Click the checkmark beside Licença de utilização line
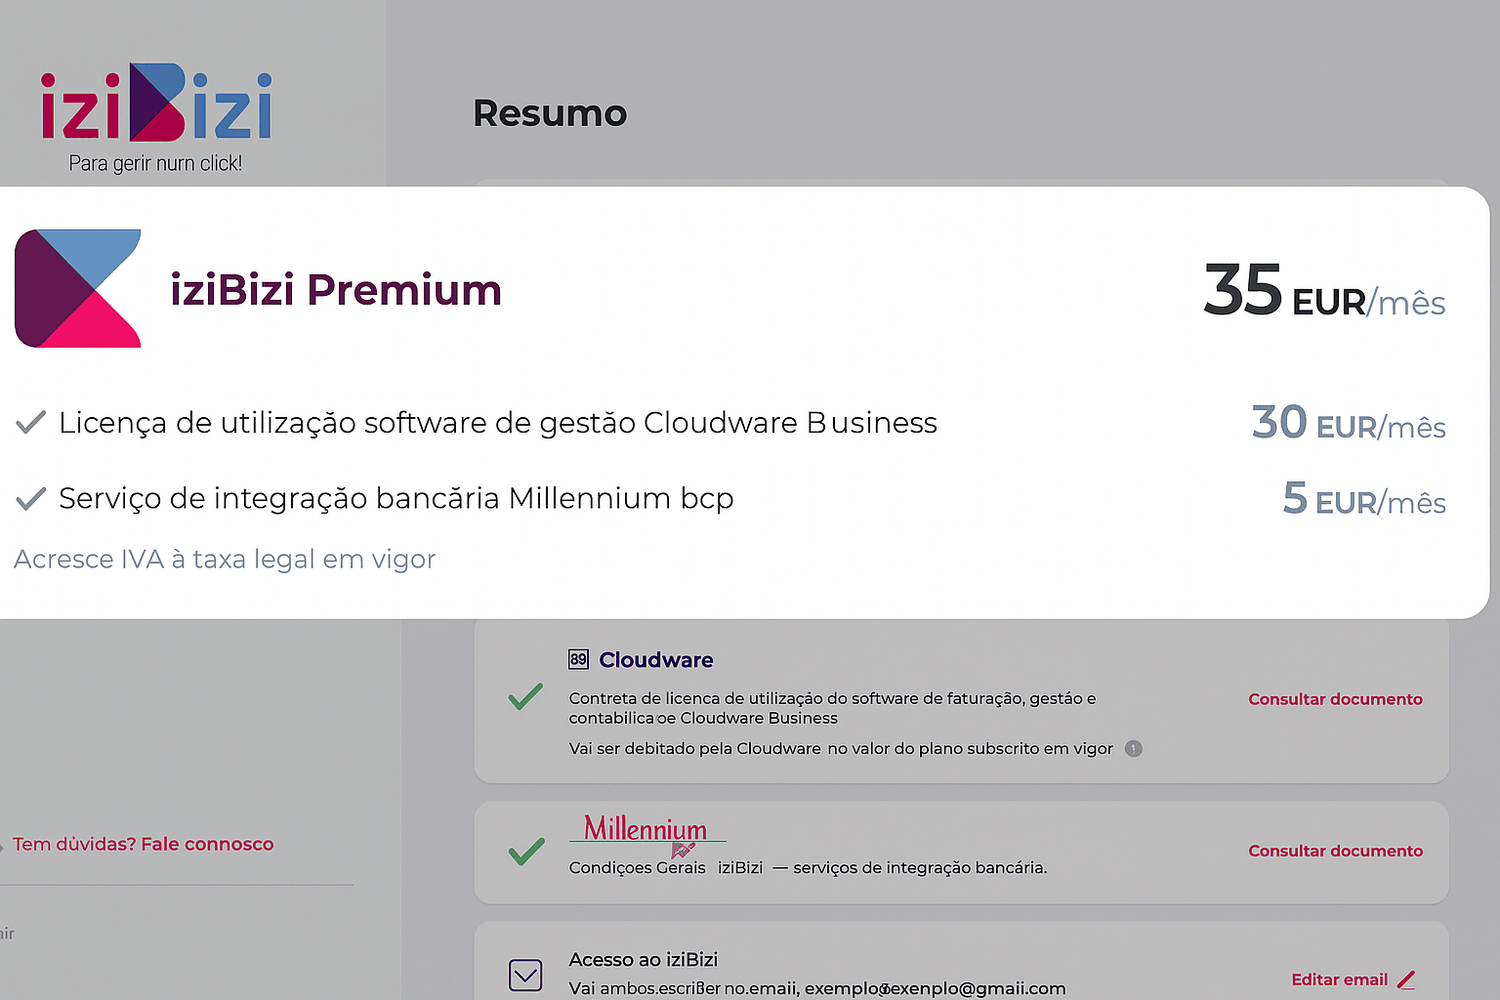The width and height of the screenshot is (1500, 1000). [x=31, y=423]
